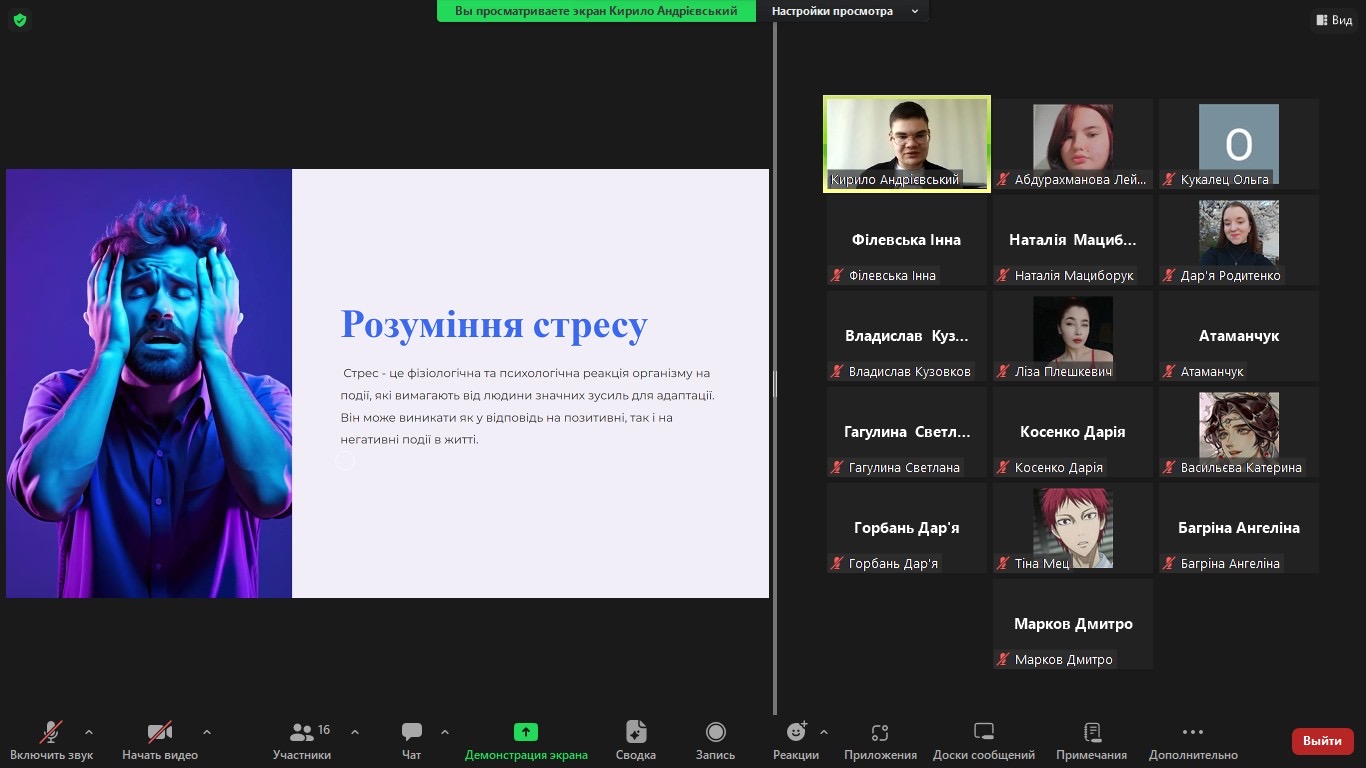Select Багріна Ангеліна participant tile
Viewport: 1366px width, 768px height.
1239,528
